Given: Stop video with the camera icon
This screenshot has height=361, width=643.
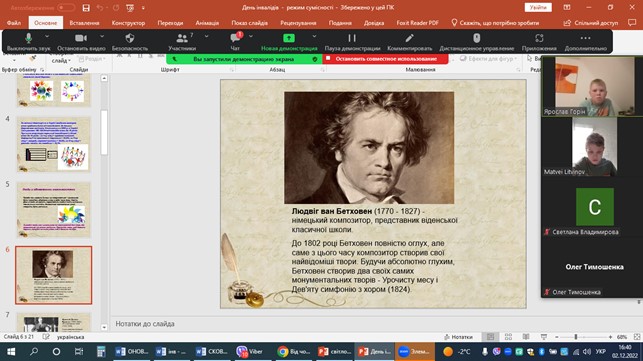Looking at the screenshot, I should click(x=81, y=42).
